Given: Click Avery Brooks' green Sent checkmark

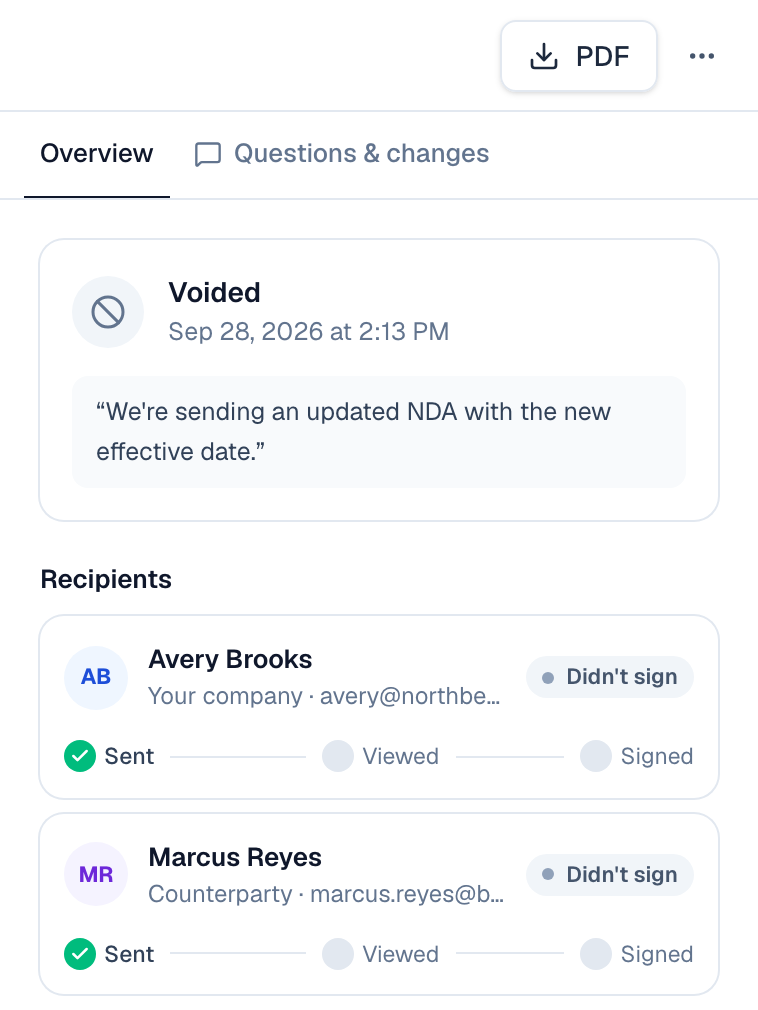Looking at the screenshot, I should (x=80, y=756).
